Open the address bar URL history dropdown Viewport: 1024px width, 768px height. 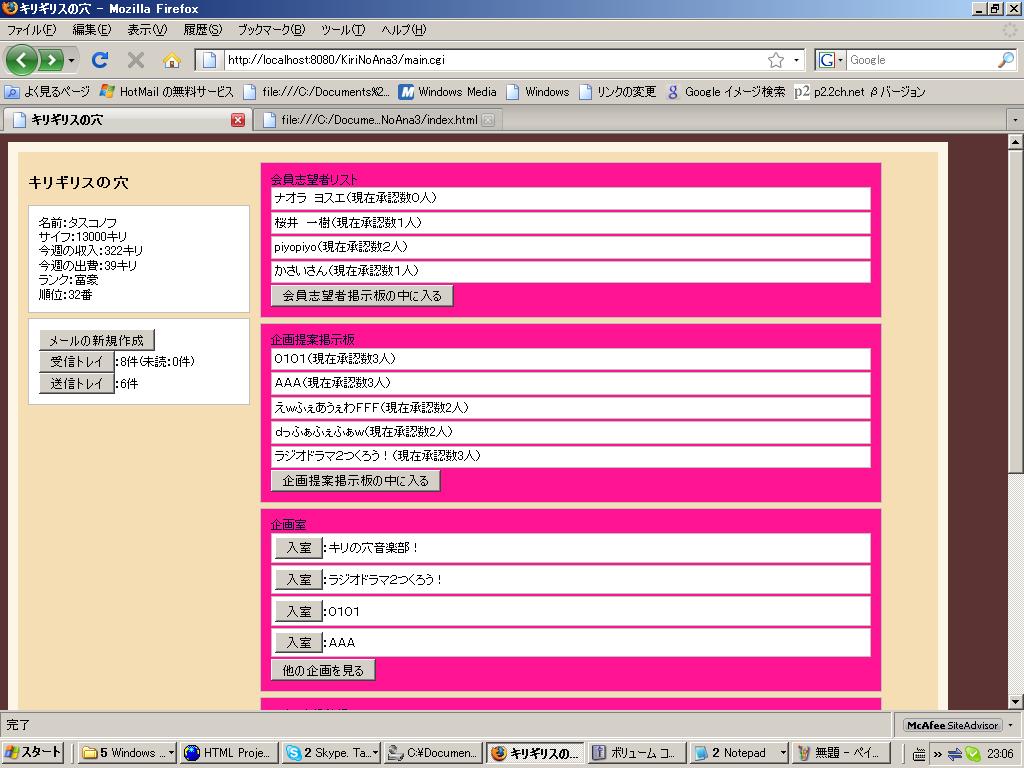pos(796,60)
